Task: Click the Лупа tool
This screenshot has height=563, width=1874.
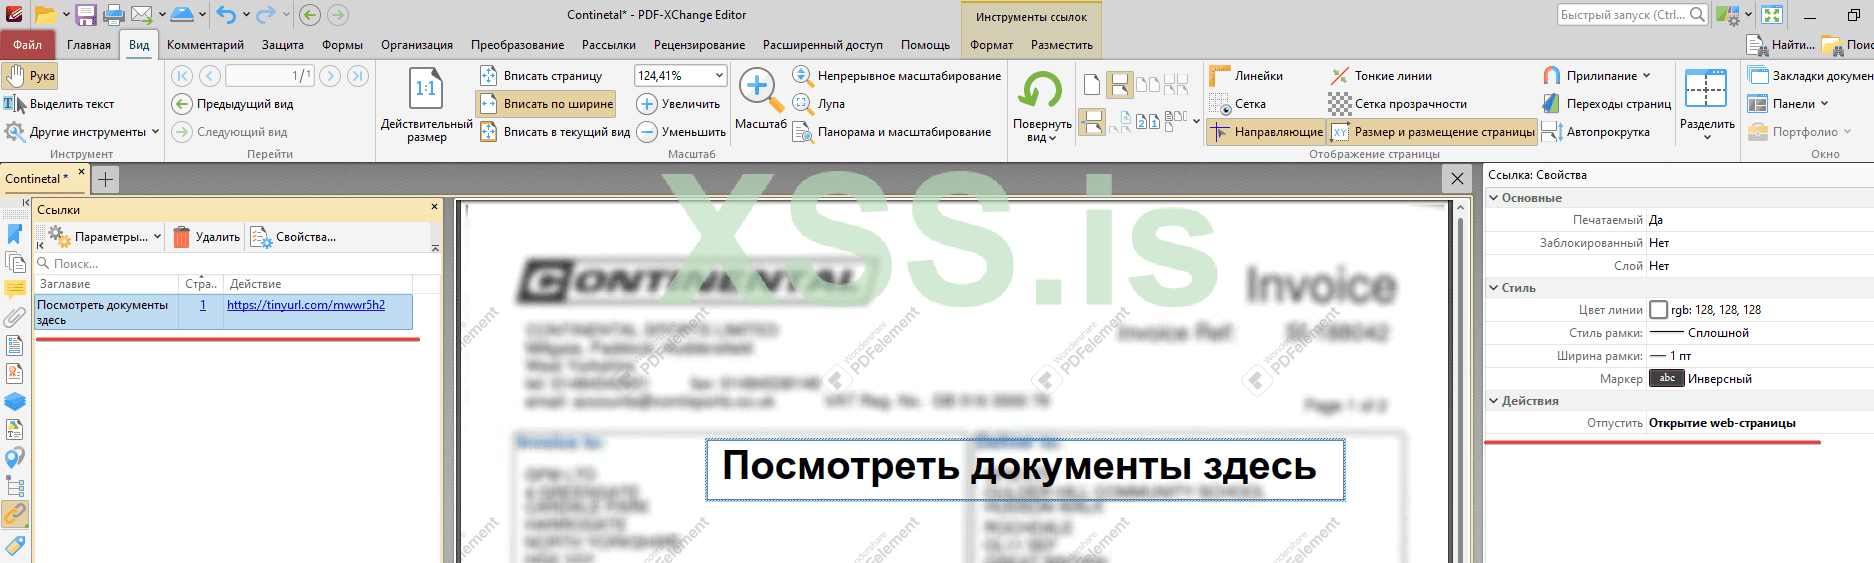Action: click(819, 104)
